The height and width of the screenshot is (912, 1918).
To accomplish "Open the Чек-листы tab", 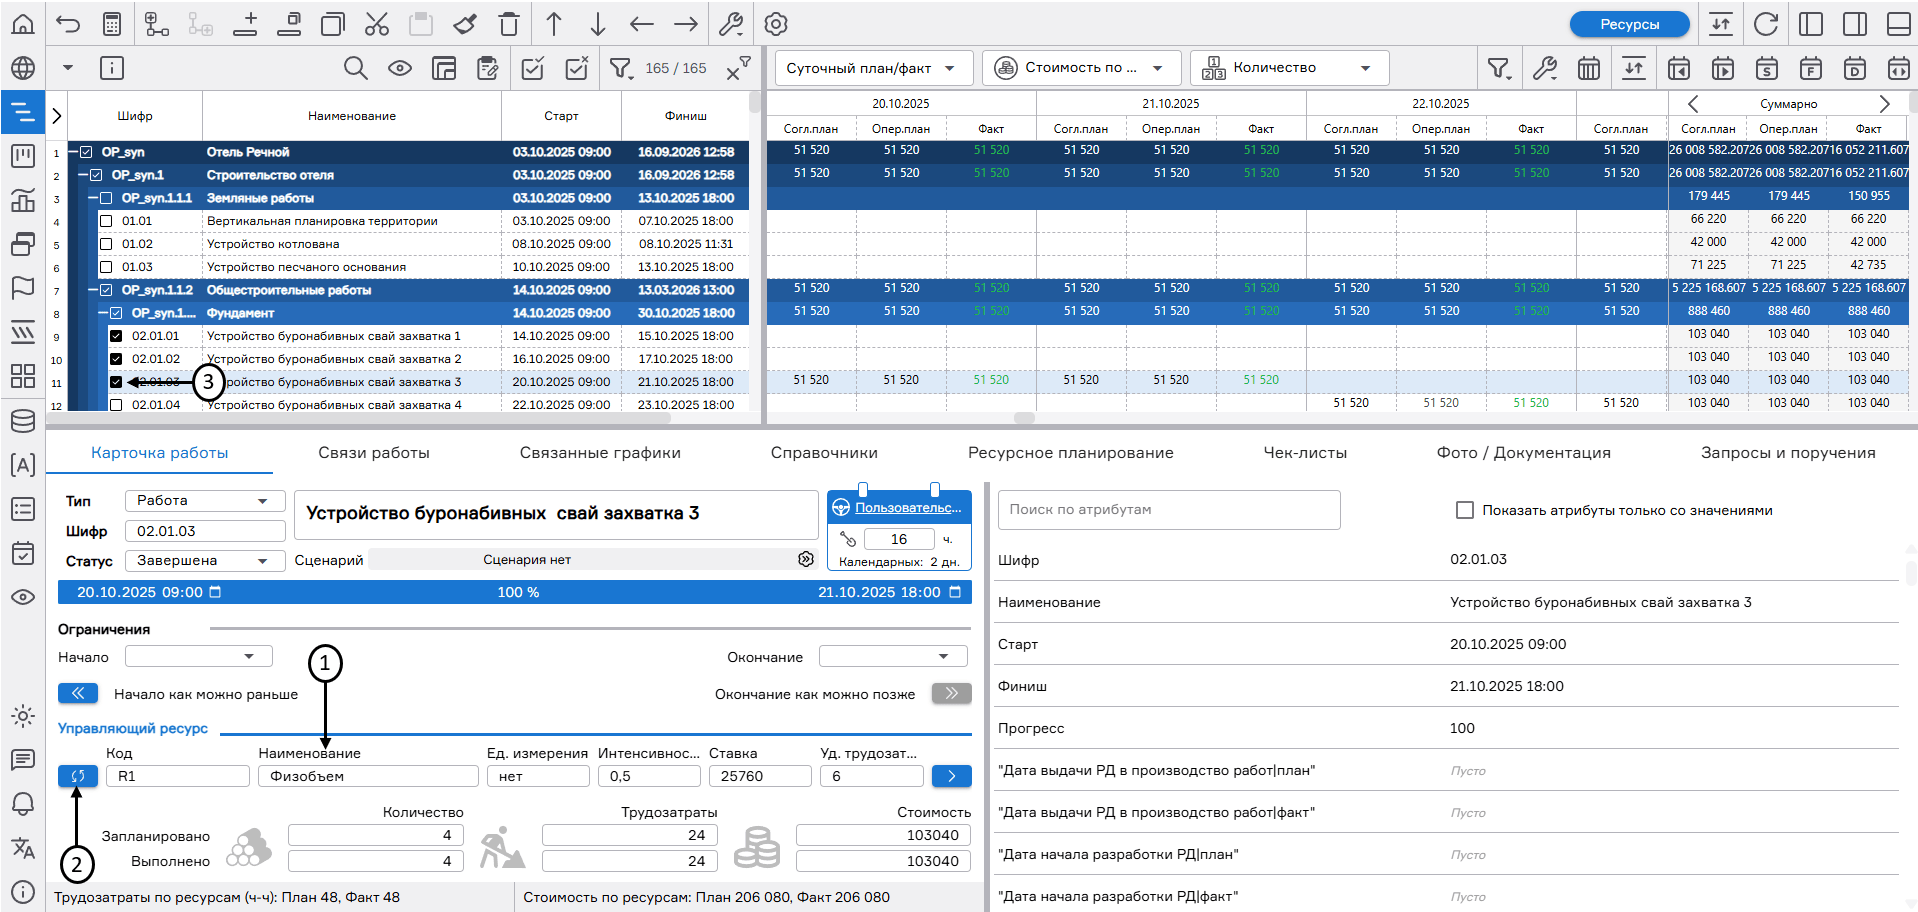I will coord(1305,453).
